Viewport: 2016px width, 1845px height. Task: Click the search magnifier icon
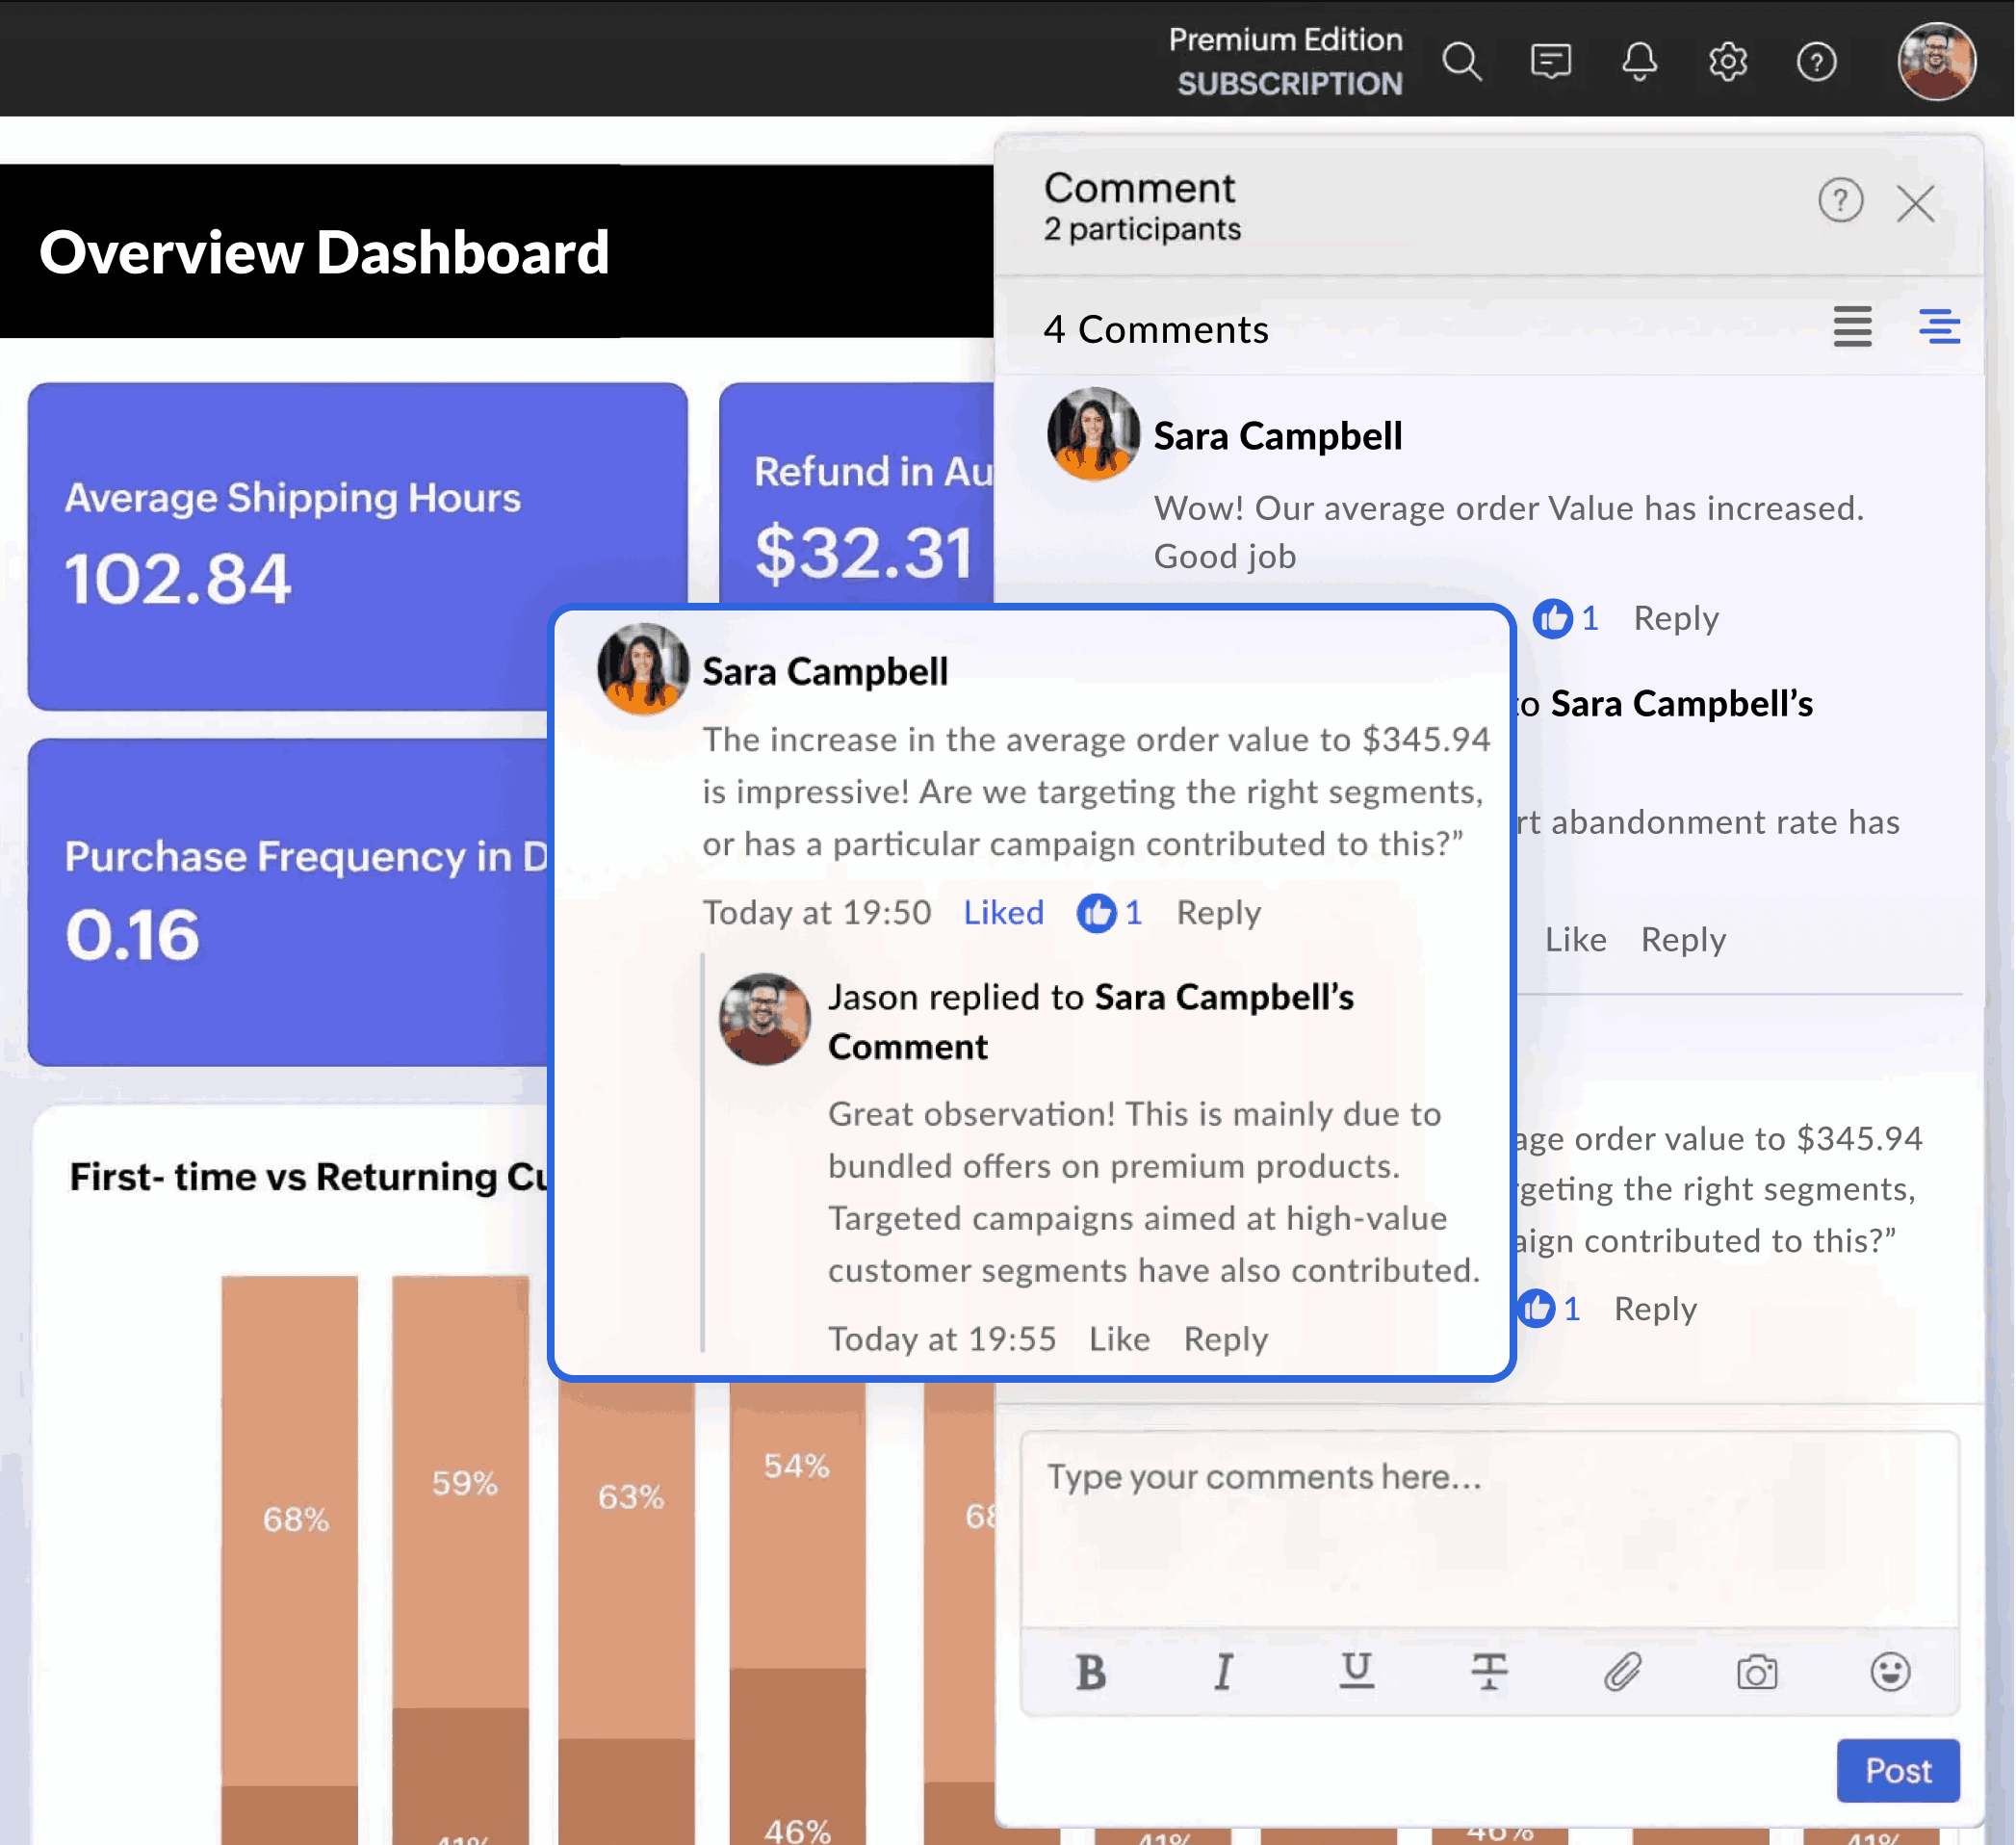pos(1461,62)
